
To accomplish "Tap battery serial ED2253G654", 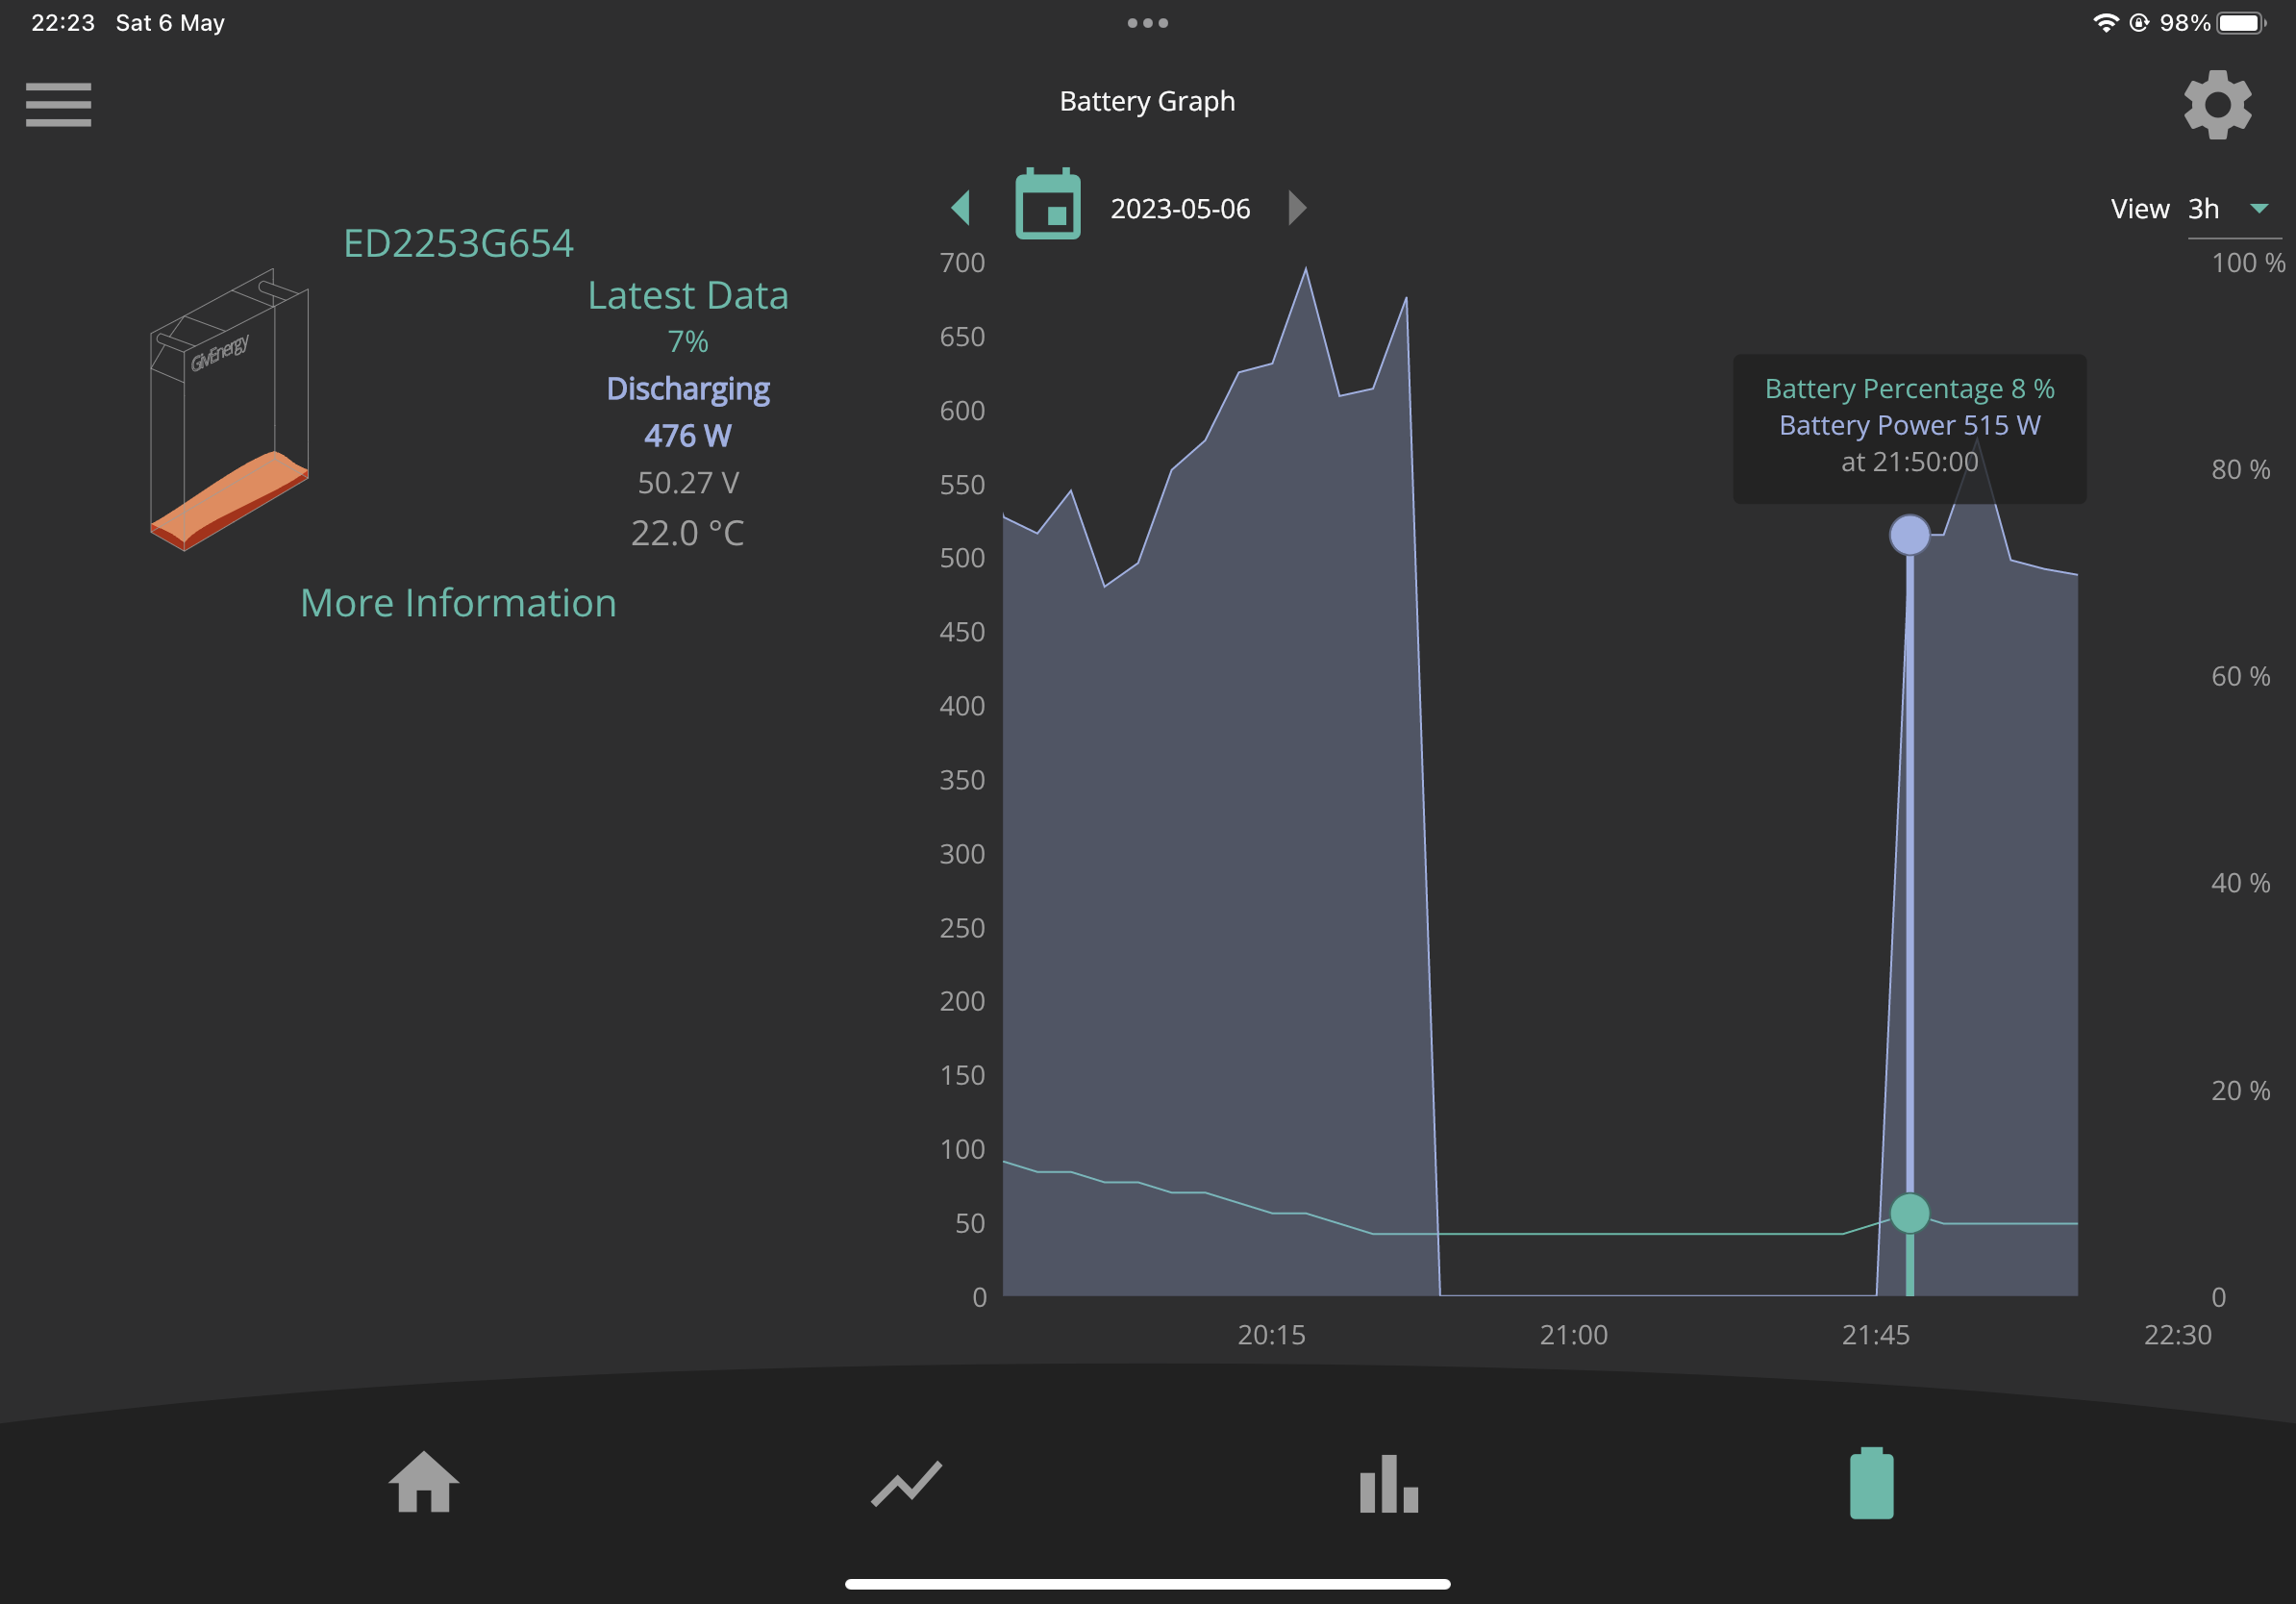I will click(x=458, y=243).
